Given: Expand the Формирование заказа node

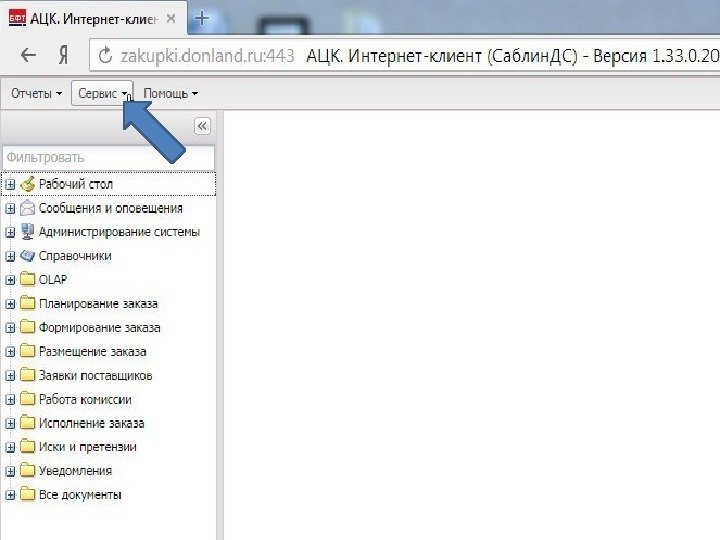Looking at the screenshot, I should click(x=10, y=328).
